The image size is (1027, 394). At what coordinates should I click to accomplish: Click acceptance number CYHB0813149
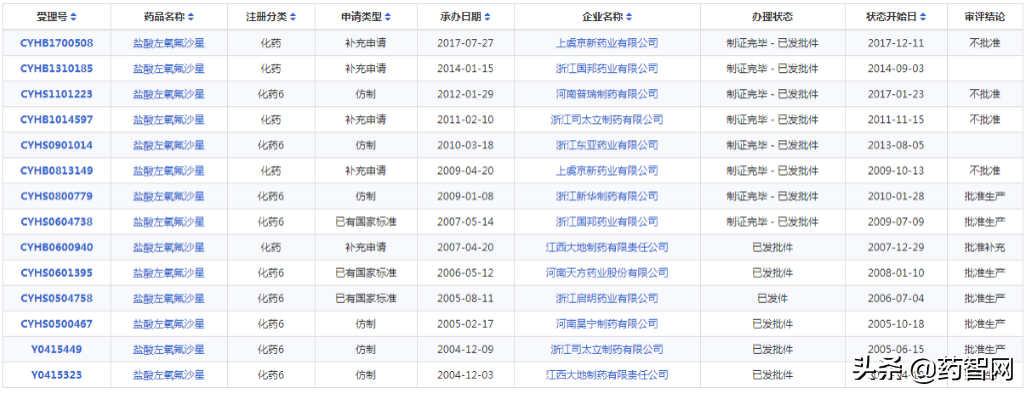[56, 171]
